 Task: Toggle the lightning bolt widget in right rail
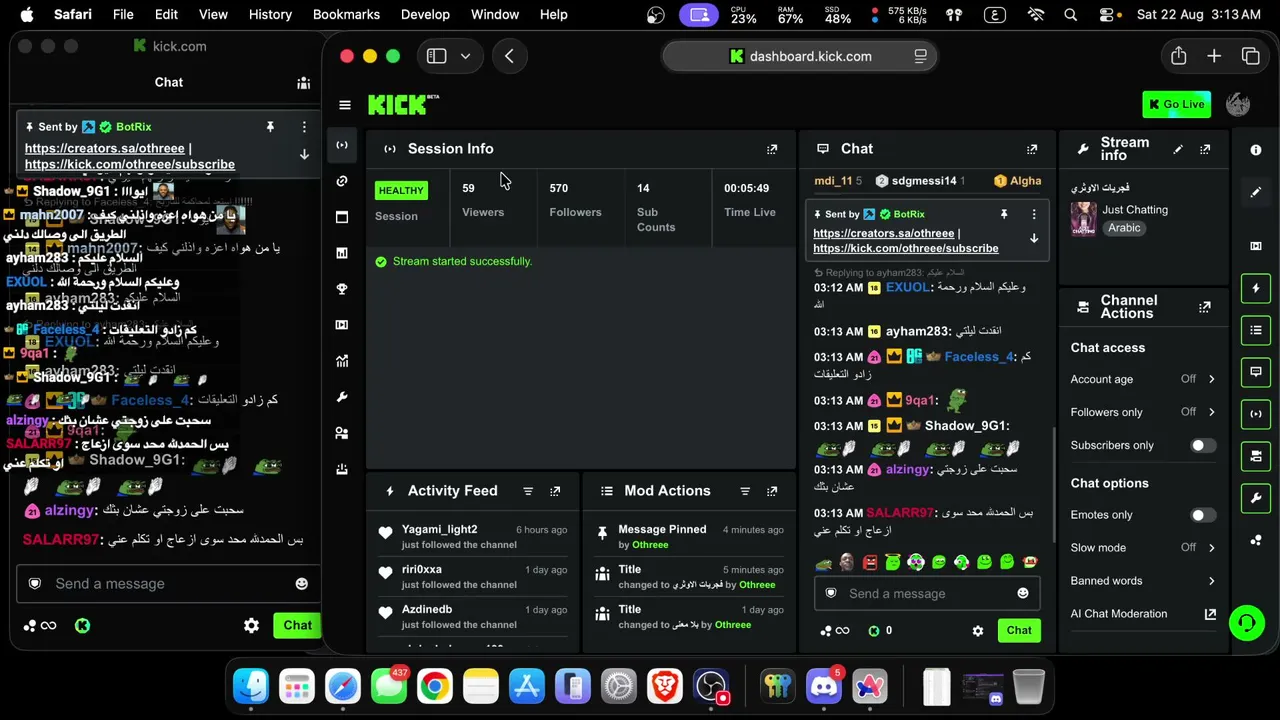coord(1256,288)
